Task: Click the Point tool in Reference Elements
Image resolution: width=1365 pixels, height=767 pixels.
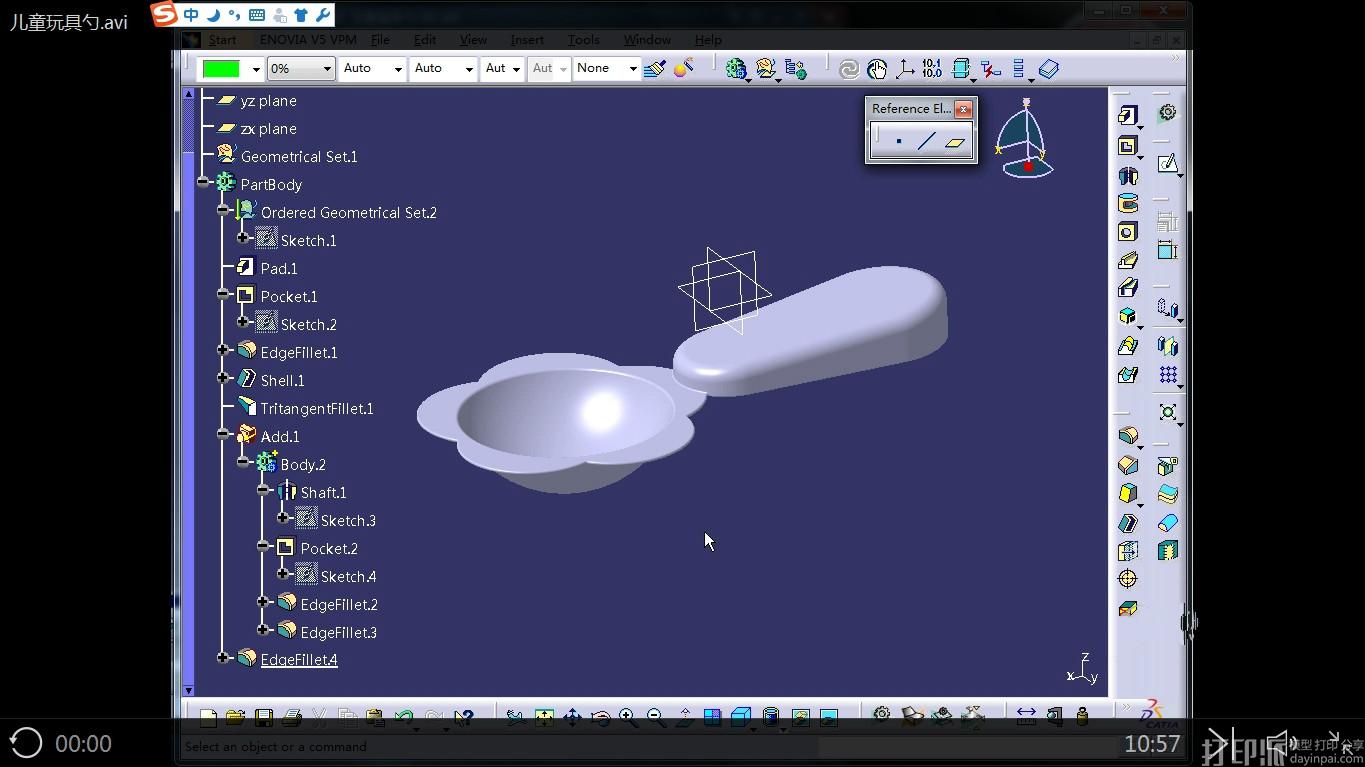Action: [898, 142]
